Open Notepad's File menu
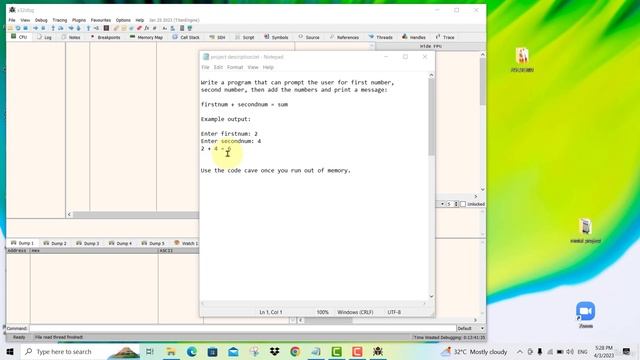This screenshot has height=360, width=640. 205,67
